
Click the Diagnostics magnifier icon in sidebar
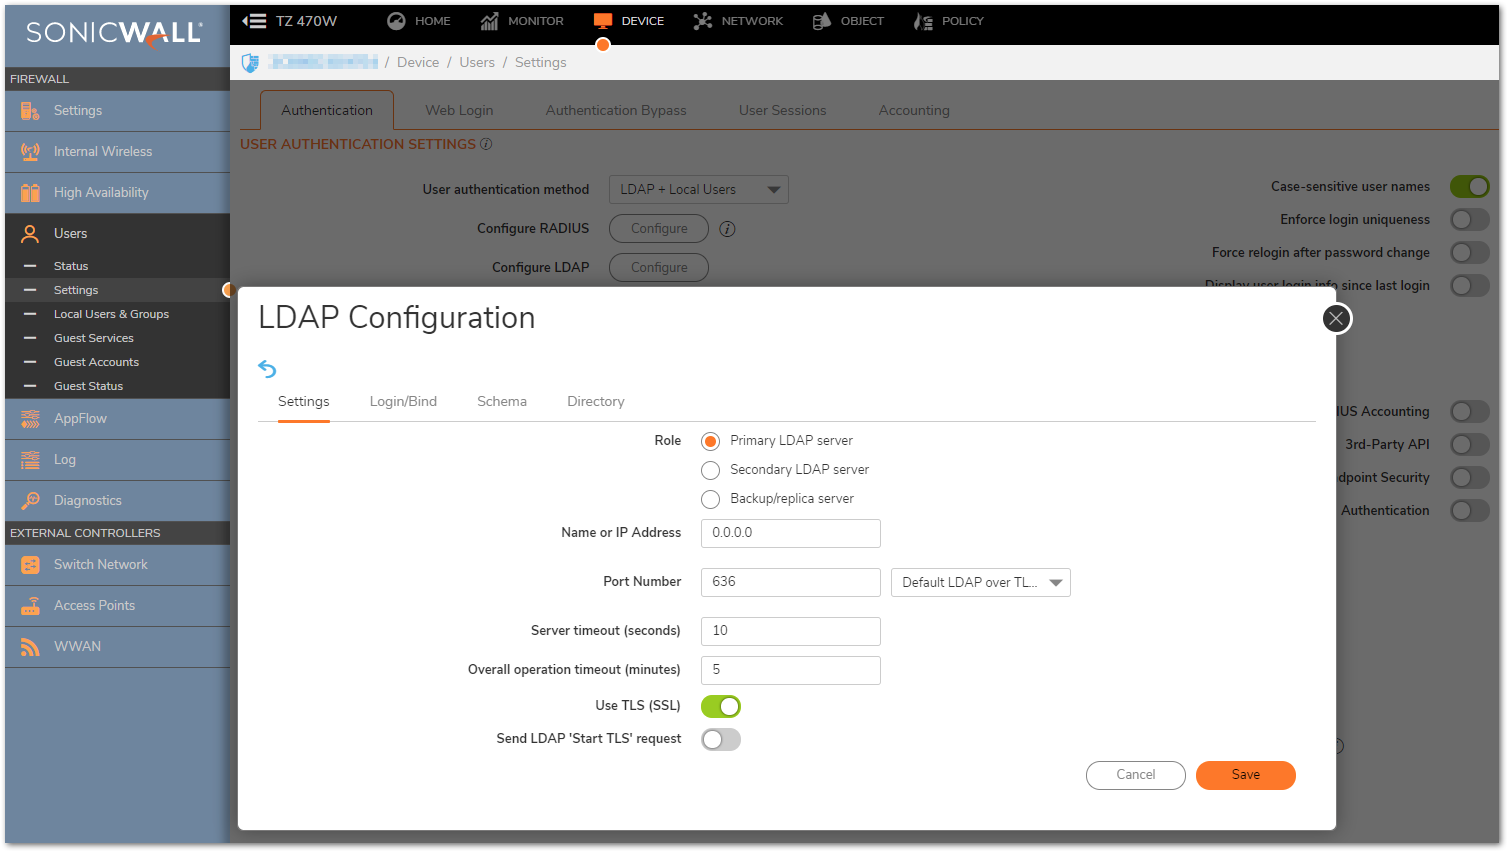[x=31, y=501]
